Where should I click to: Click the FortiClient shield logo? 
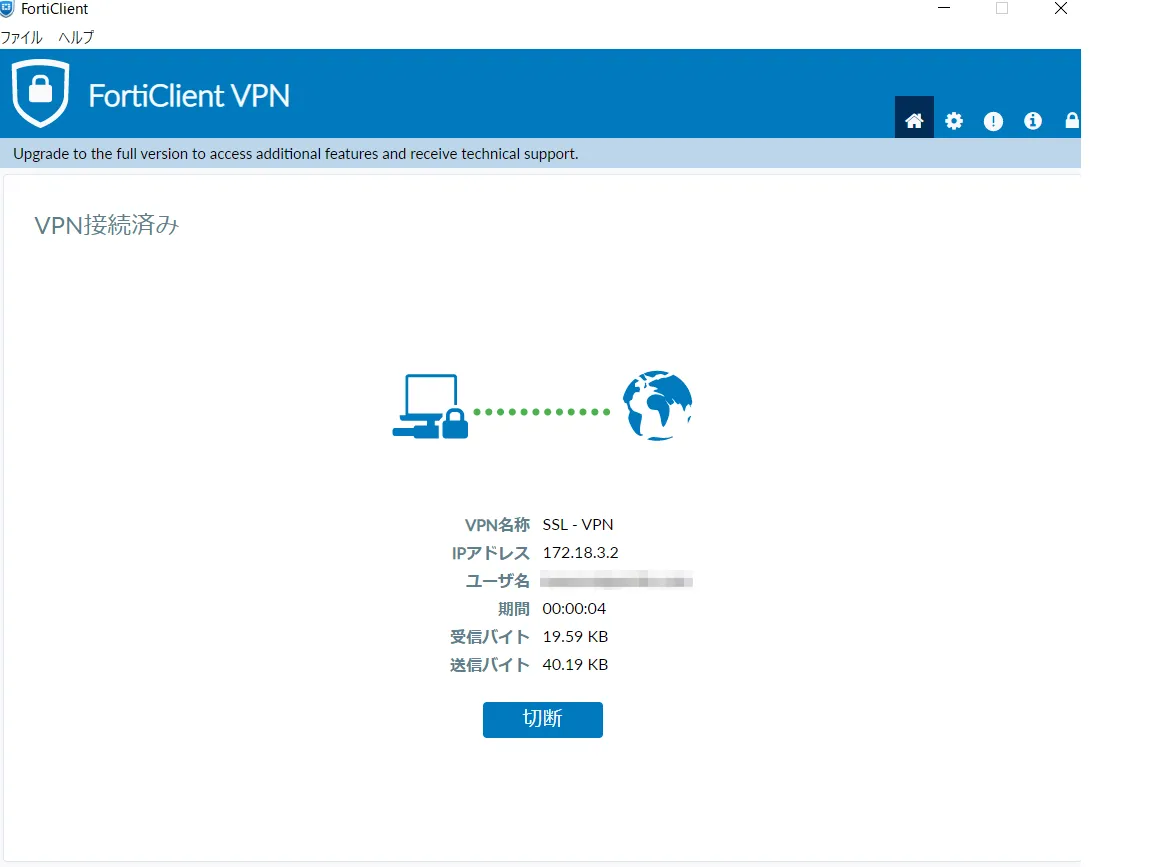tap(40, 93)
